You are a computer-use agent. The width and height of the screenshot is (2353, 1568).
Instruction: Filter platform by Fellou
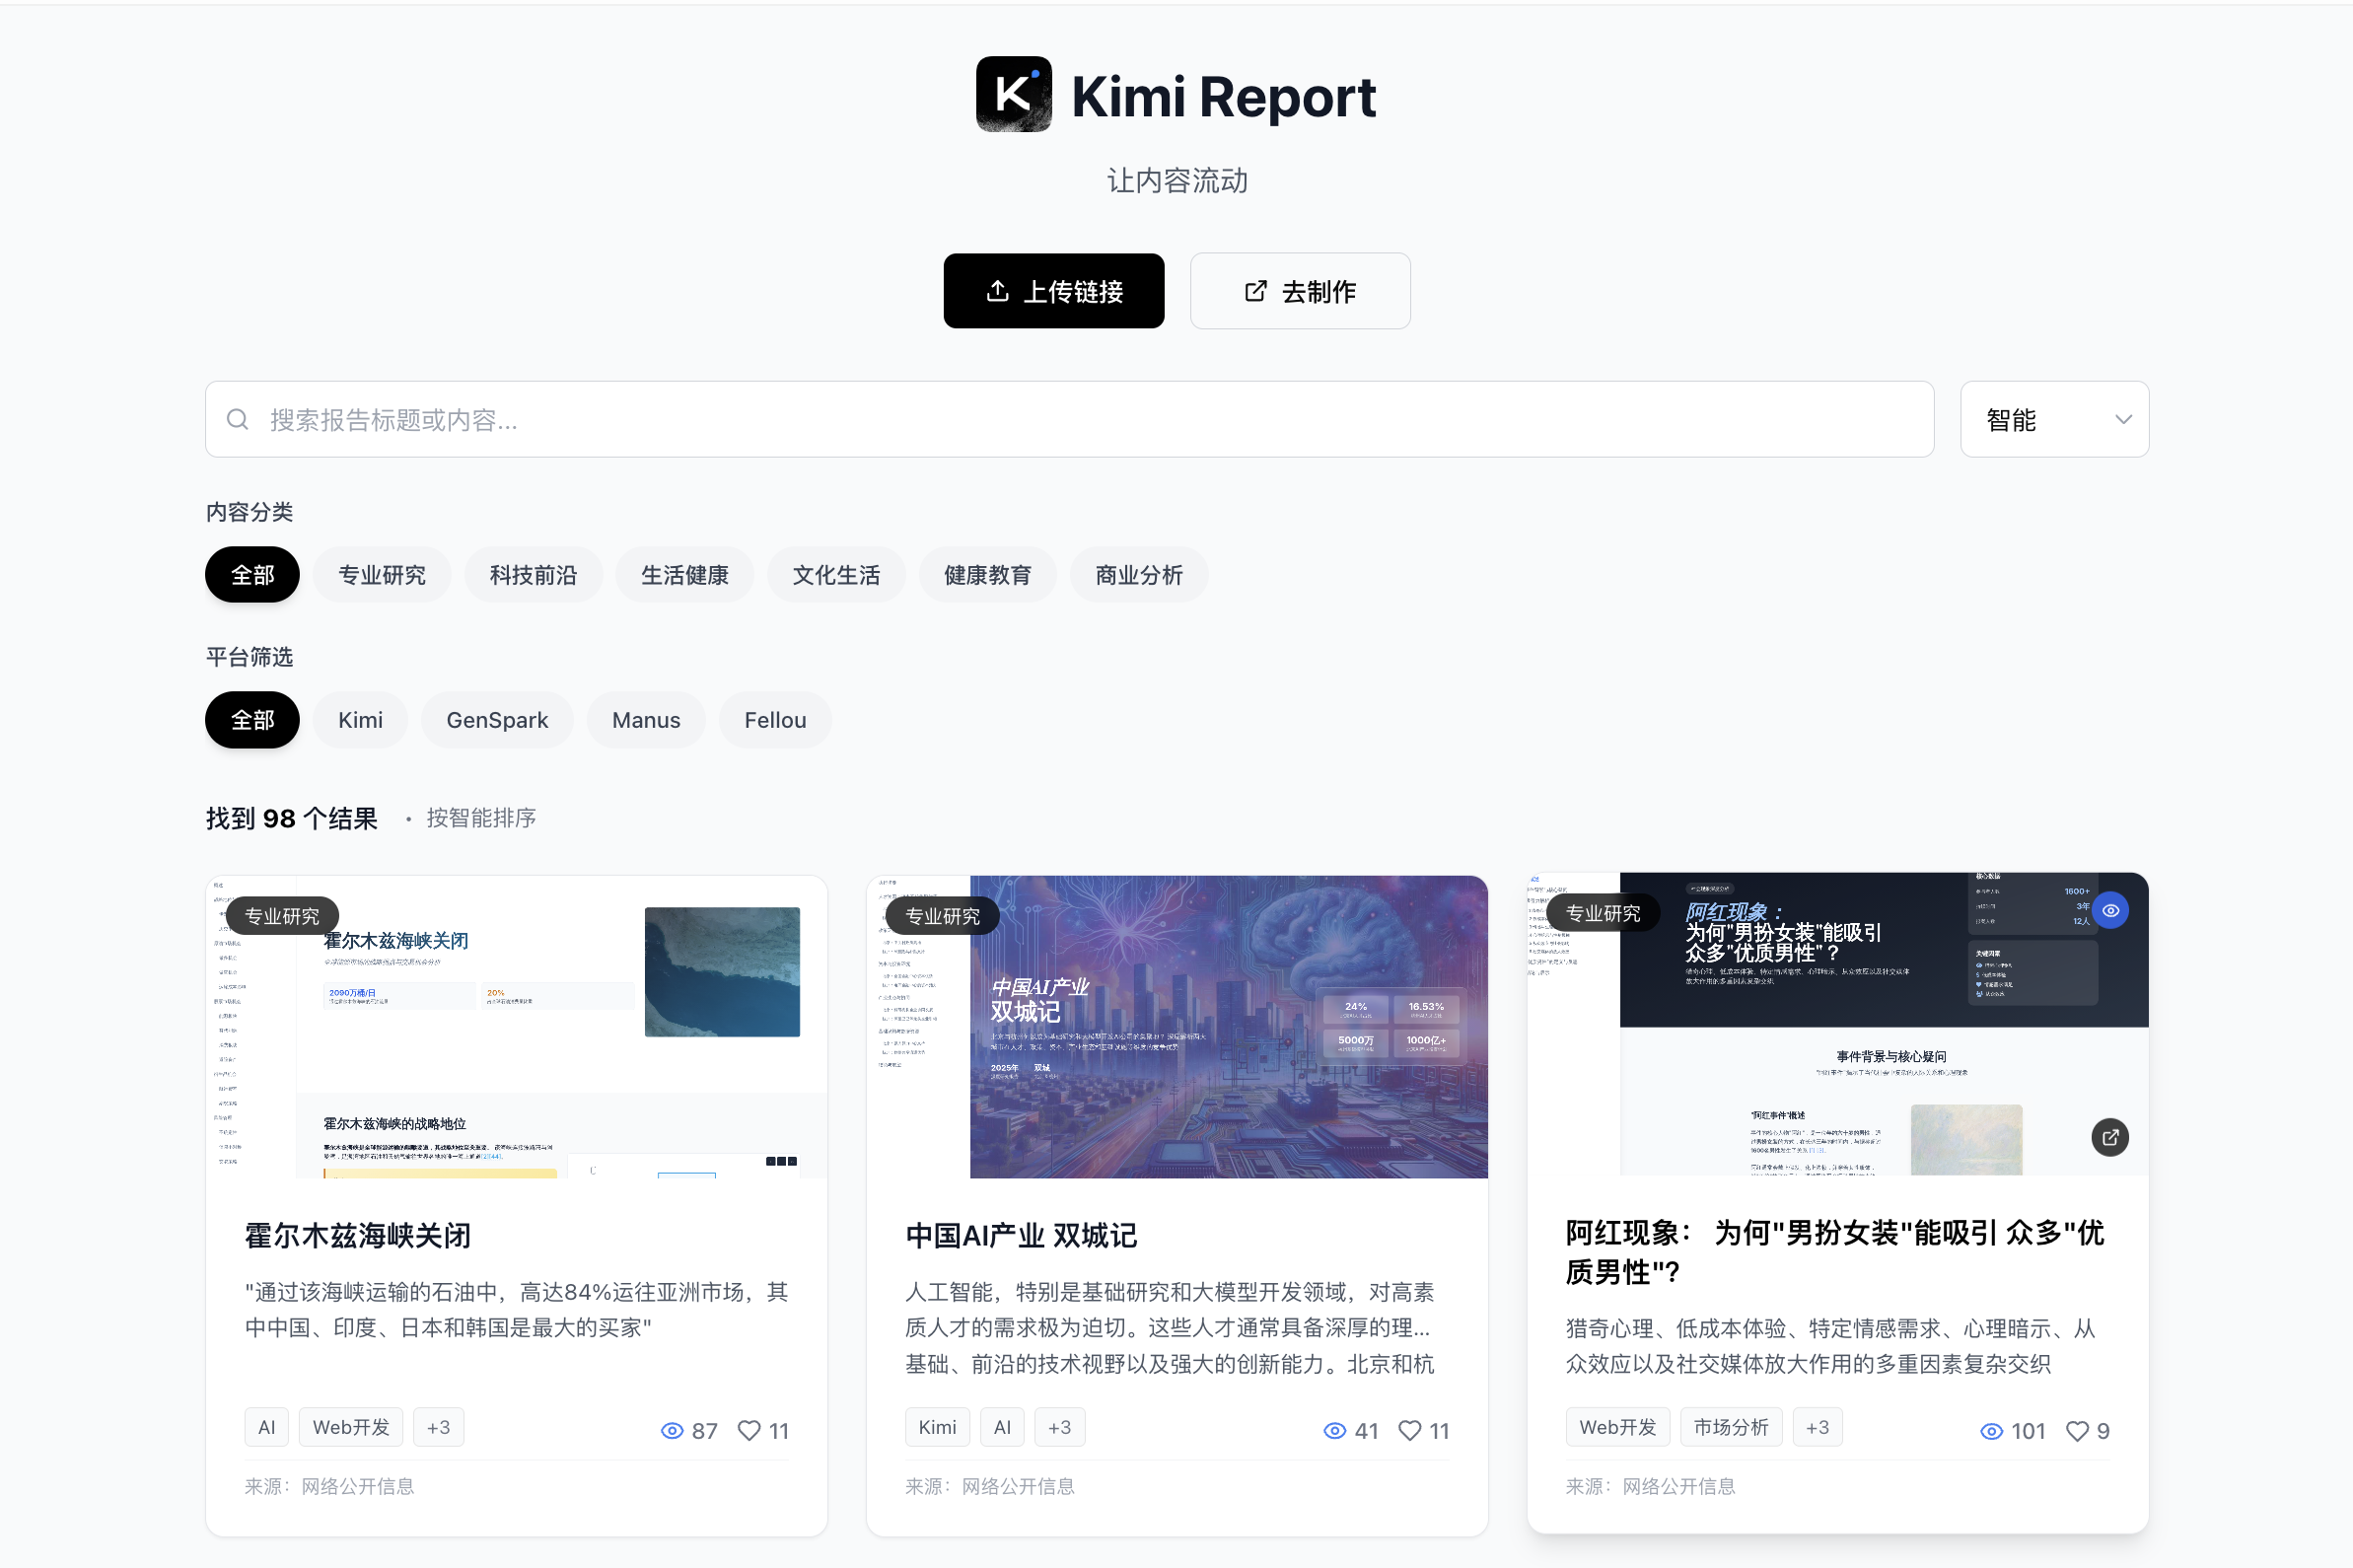tap(775, 720)
